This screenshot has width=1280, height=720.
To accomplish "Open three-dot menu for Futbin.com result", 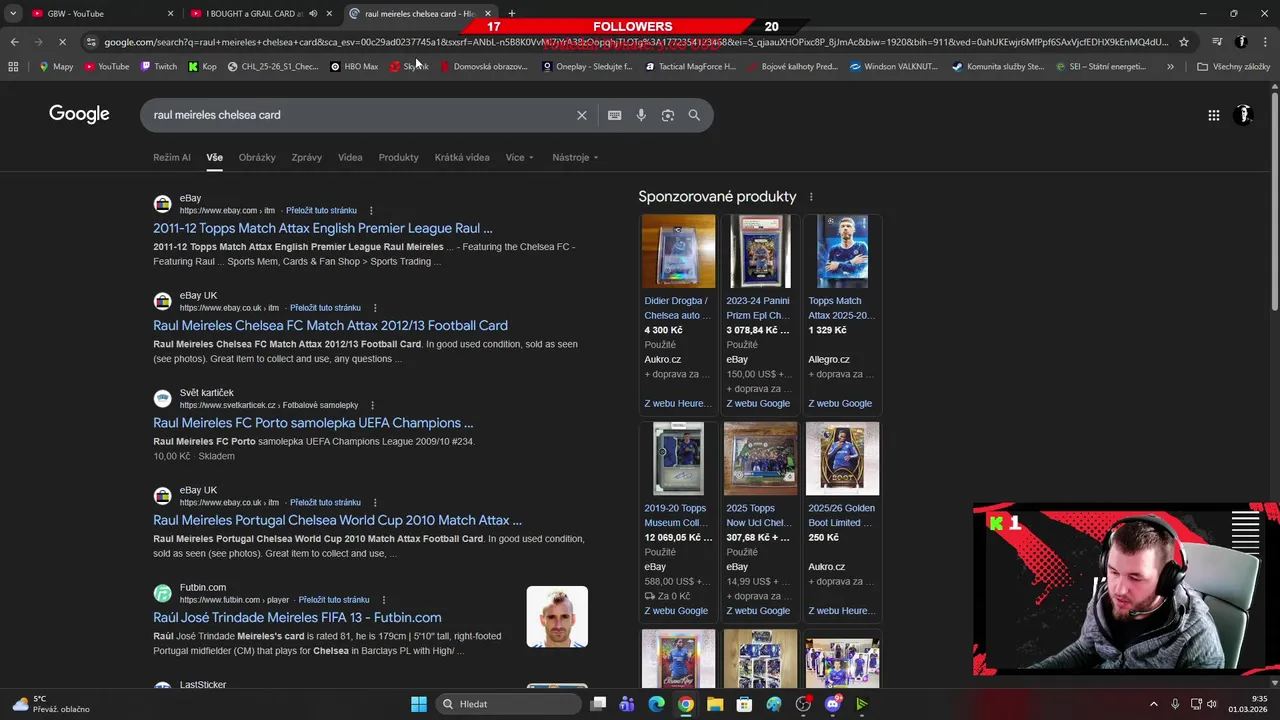I will coord(383,600).
